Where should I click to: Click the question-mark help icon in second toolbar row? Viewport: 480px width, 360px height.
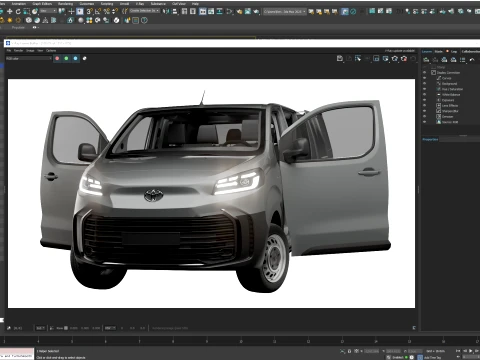click(x=144, y=20)
